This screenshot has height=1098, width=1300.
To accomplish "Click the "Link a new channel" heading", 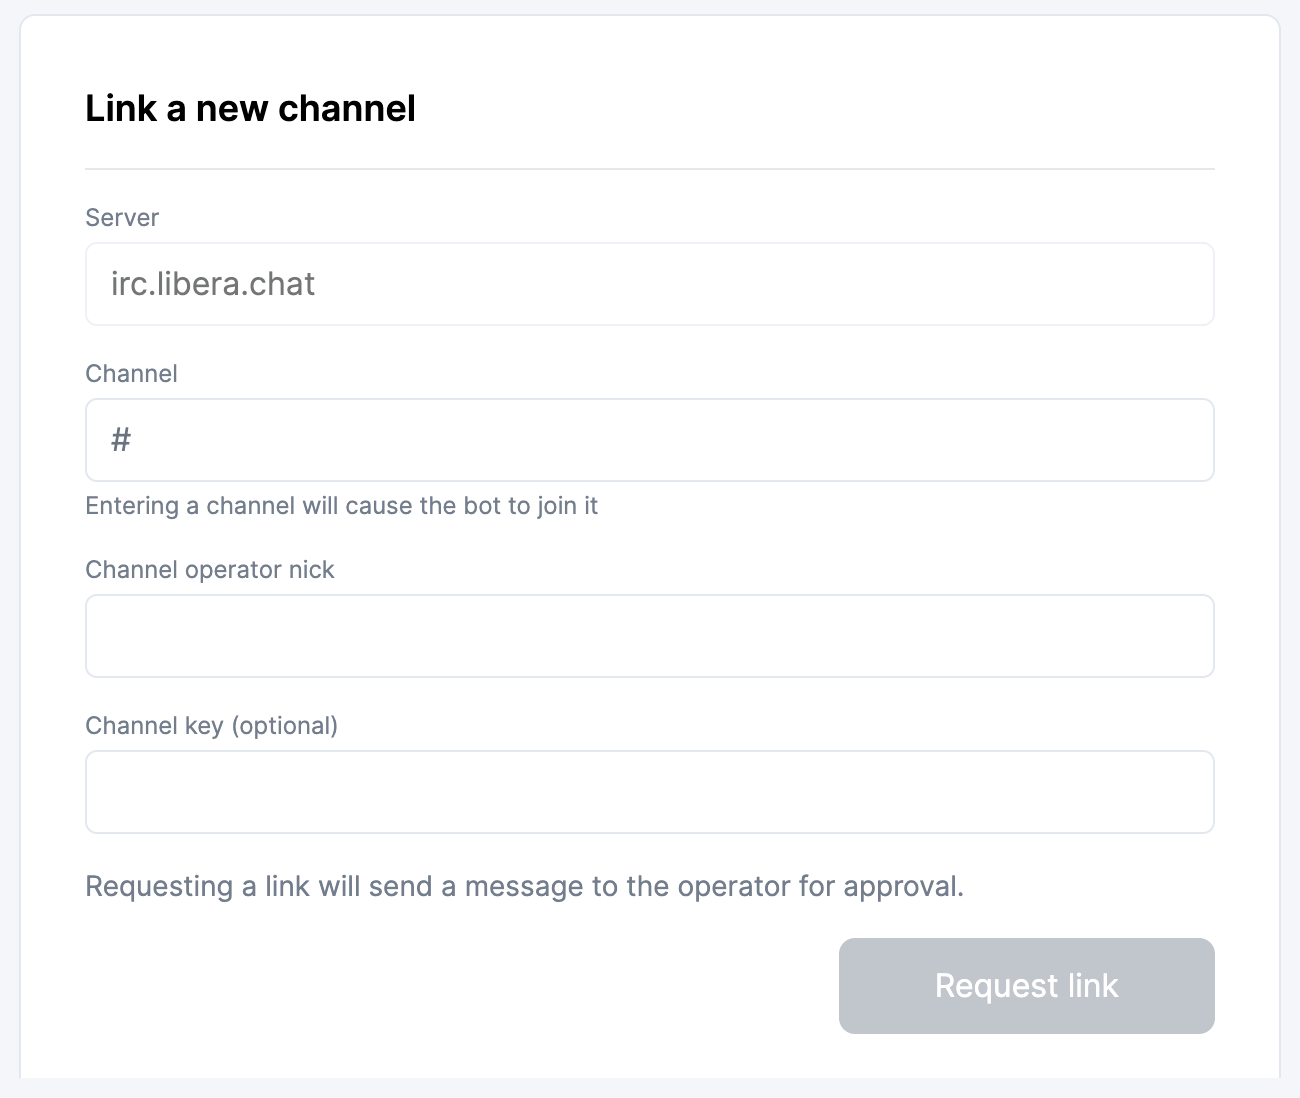I will (x=250, y=108).
